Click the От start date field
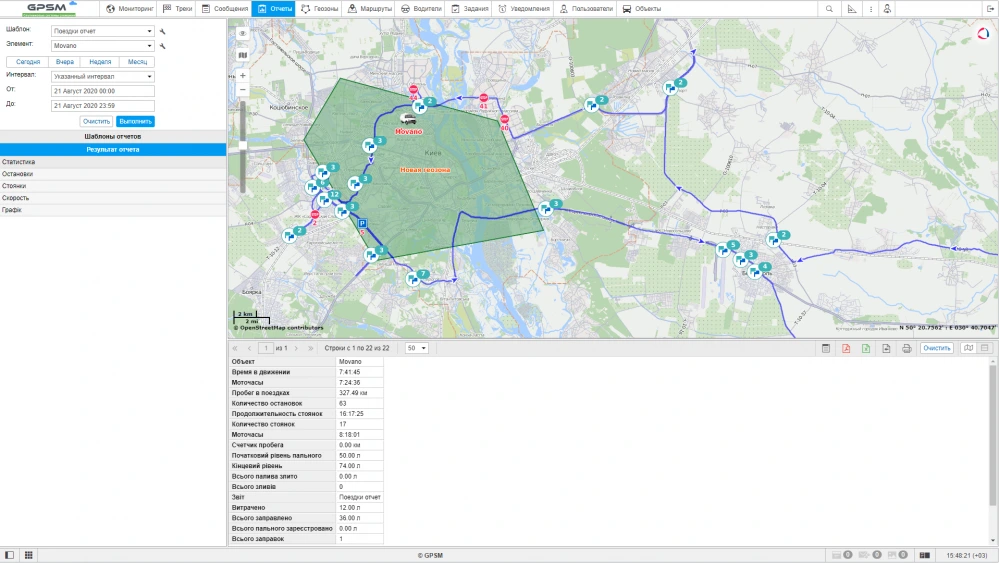Screen dimensions: 1000x564 [x=103, y=91]
